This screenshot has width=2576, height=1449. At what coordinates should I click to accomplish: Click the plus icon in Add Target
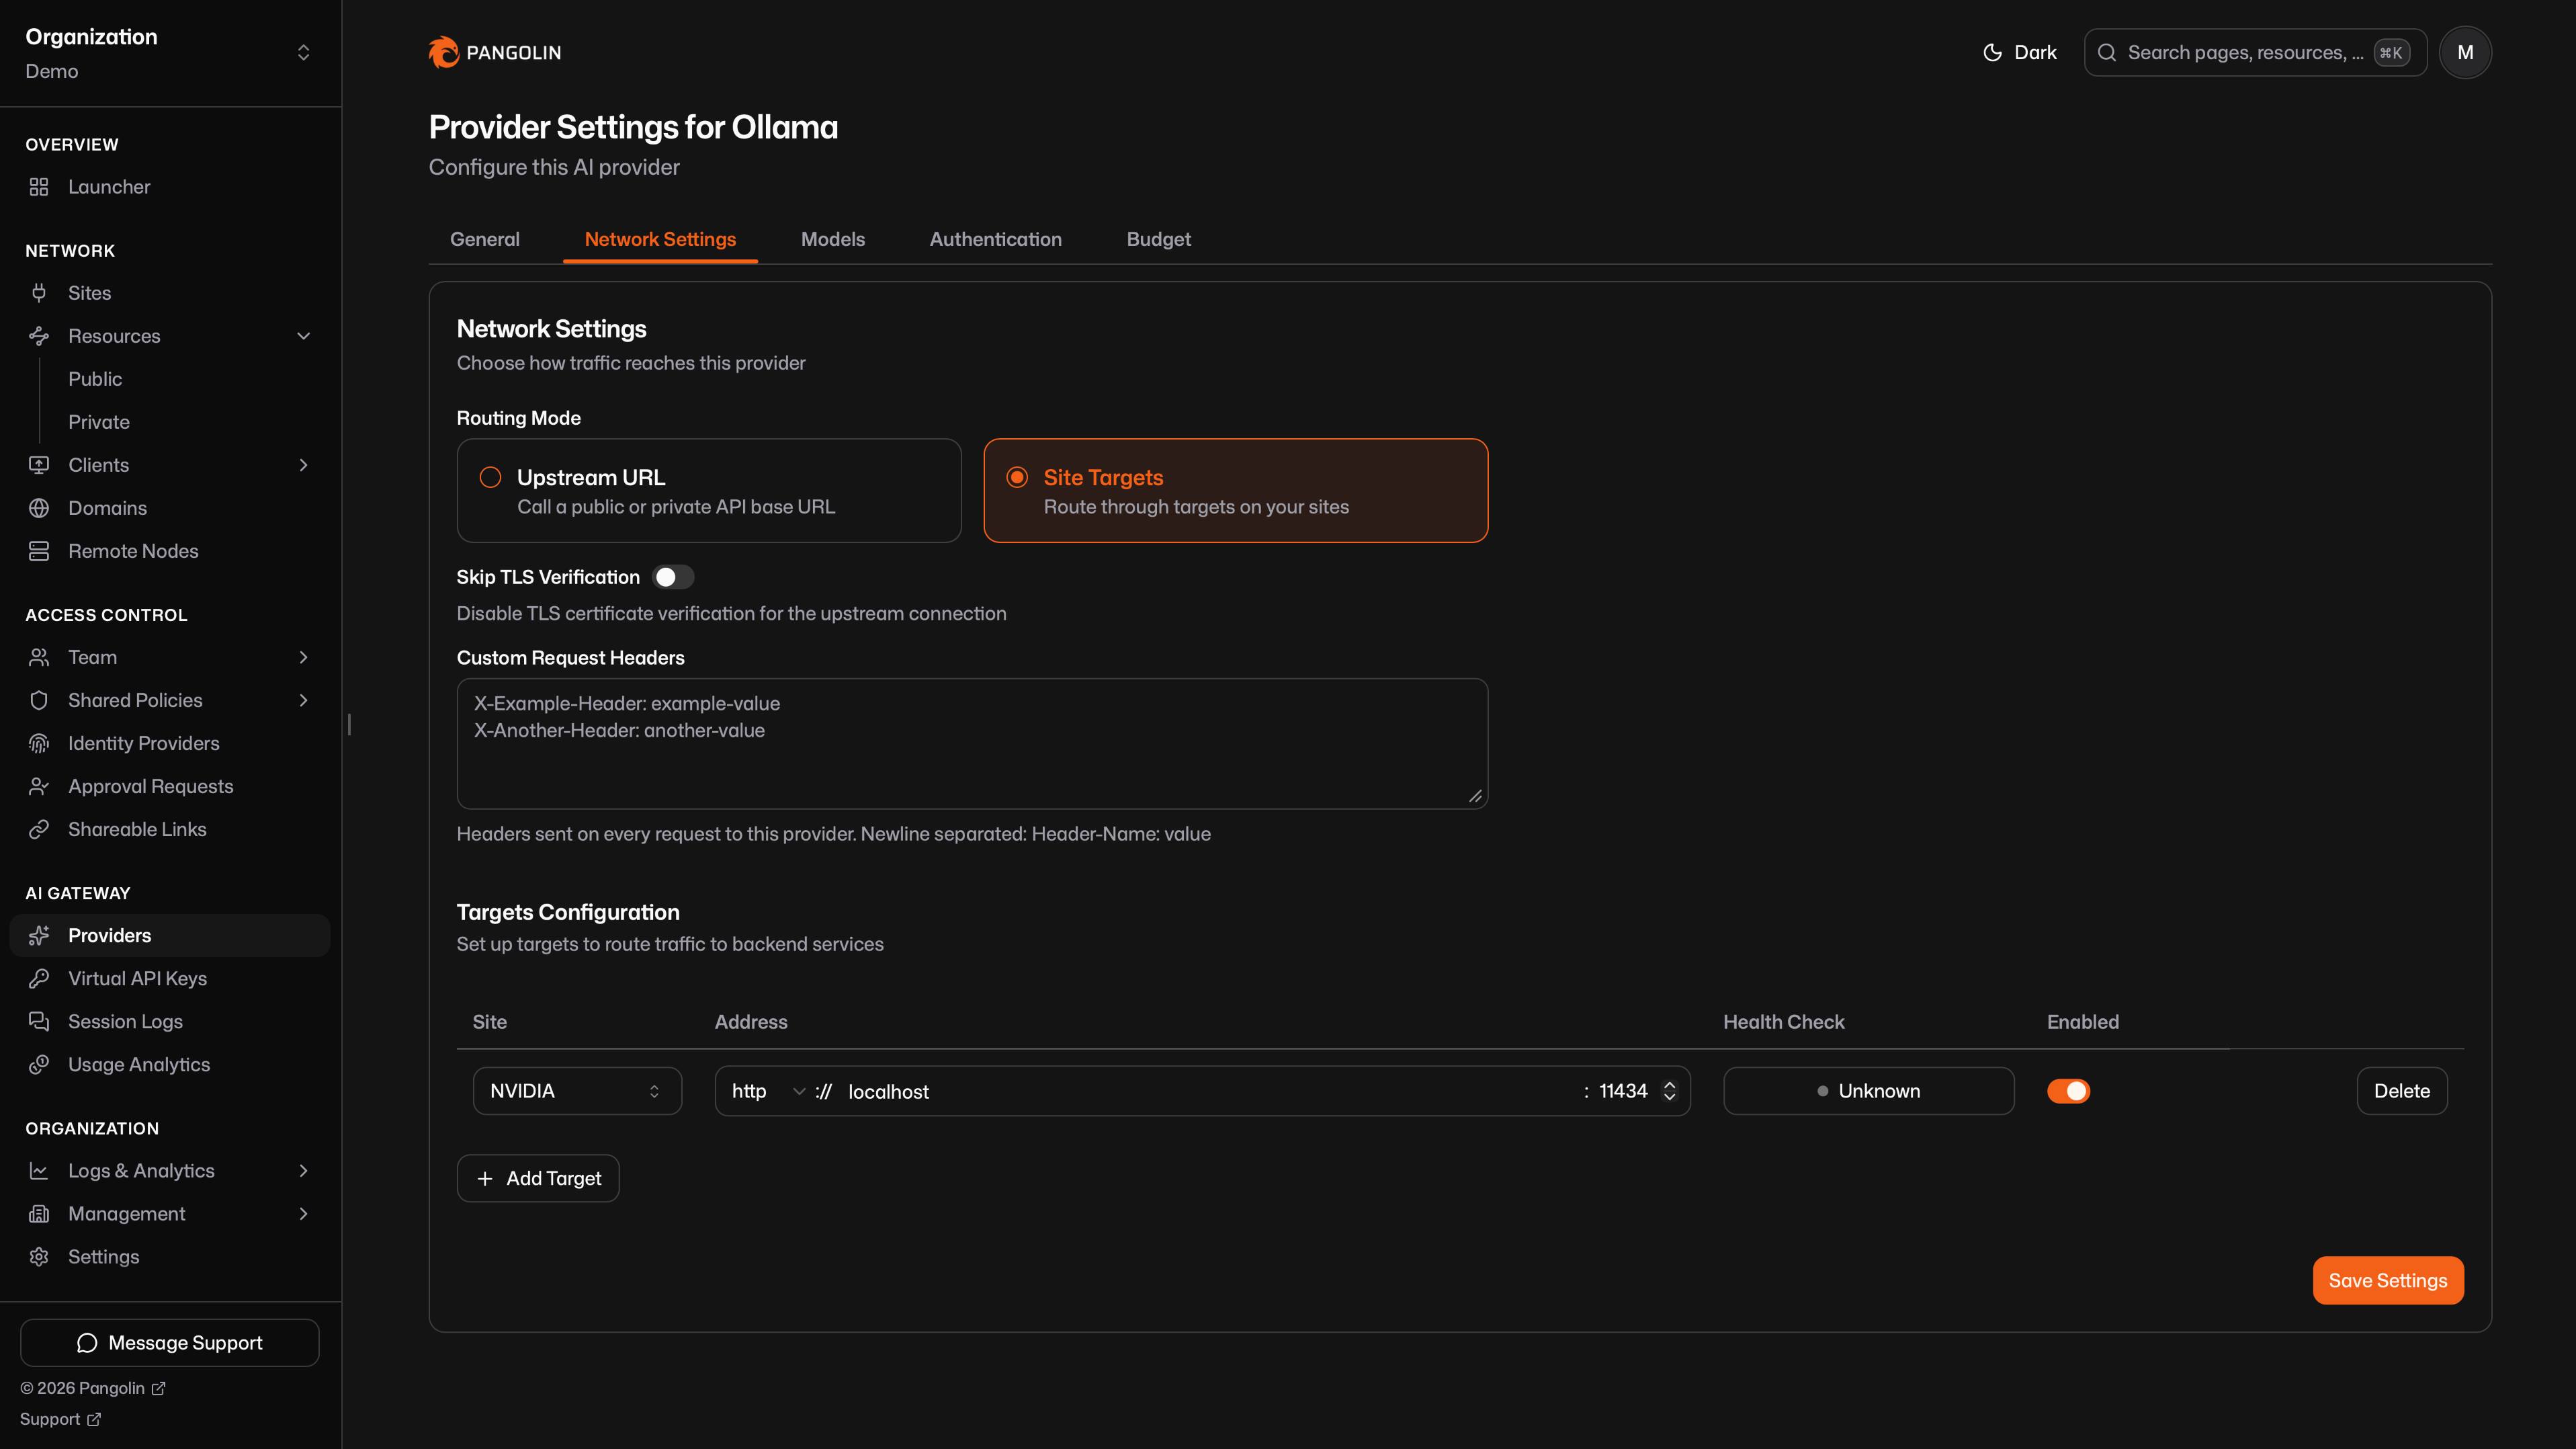485,1178
